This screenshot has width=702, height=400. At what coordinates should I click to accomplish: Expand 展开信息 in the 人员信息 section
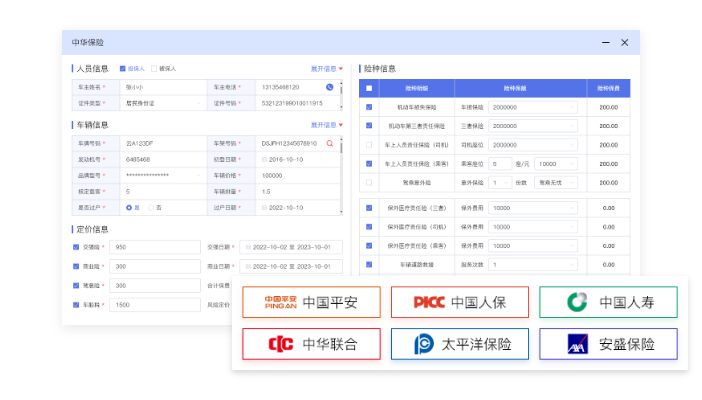[x=326, y=69]
